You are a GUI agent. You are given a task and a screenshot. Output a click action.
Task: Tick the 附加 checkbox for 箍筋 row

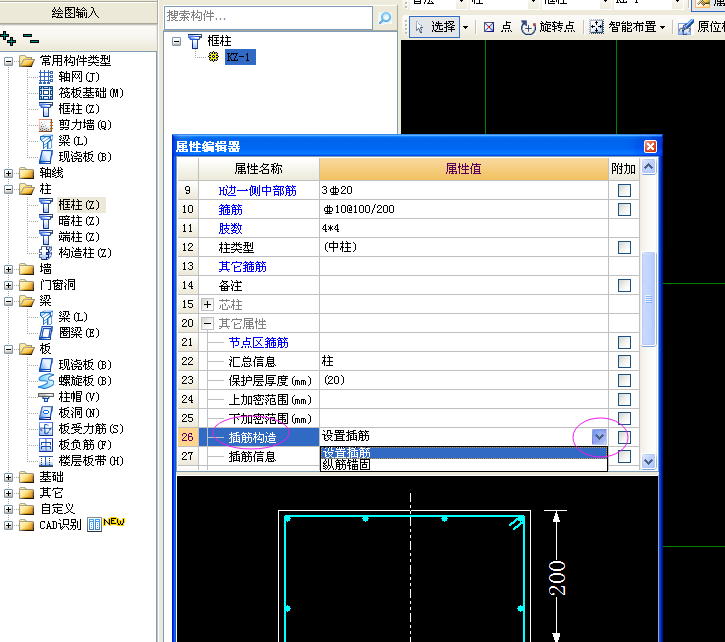click(x=624, y=209)
